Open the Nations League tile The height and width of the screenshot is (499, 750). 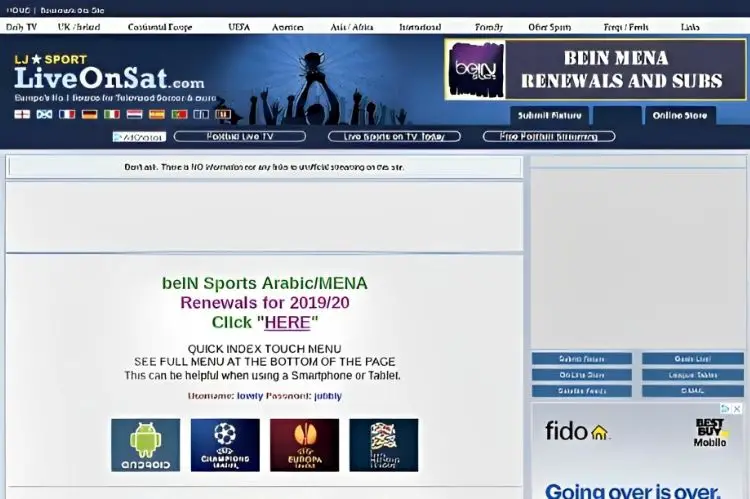tap(384, 445)
